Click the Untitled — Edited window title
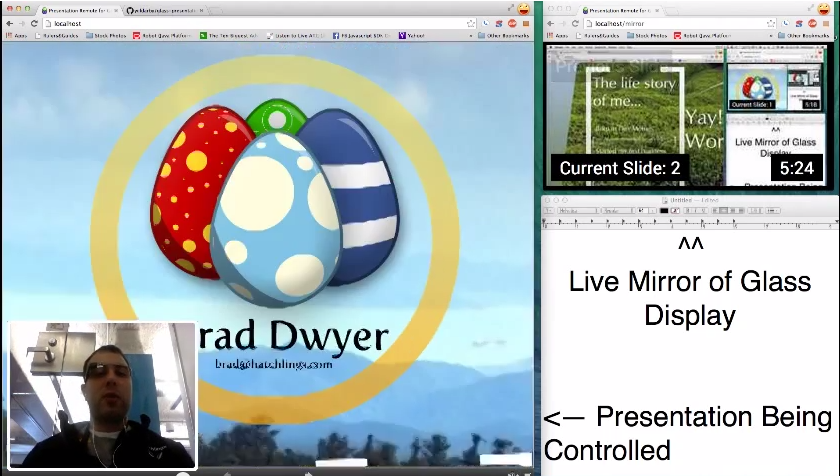Image resolution: width=840 pixels, height=476 pixels. pyautogui.click(x=694, y=200)
